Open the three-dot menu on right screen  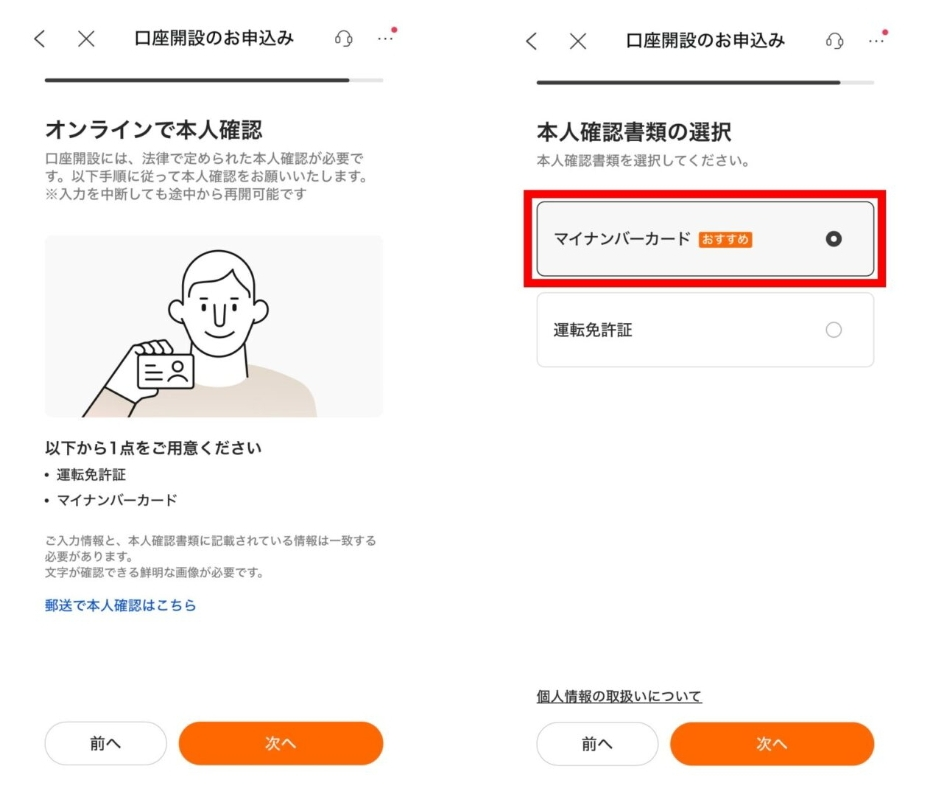click(876, 41)
